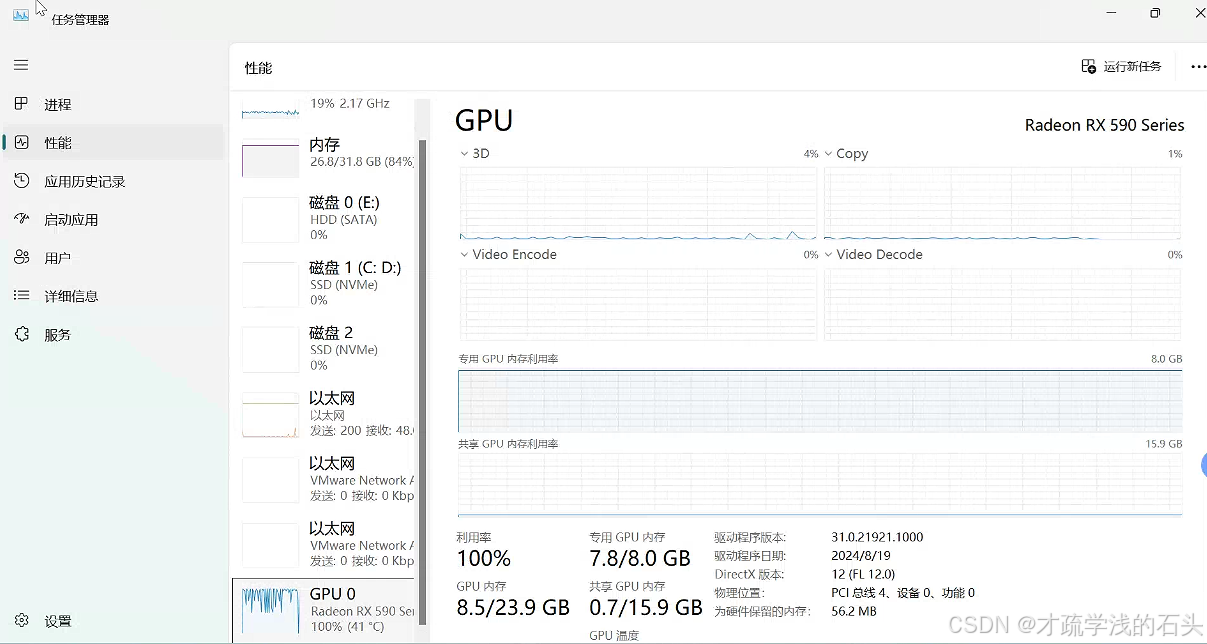Click the Radeon RX 590 Series label
Image resolution: width=1207 pixels, height=644 pixels.
[x=1104, y=125]
